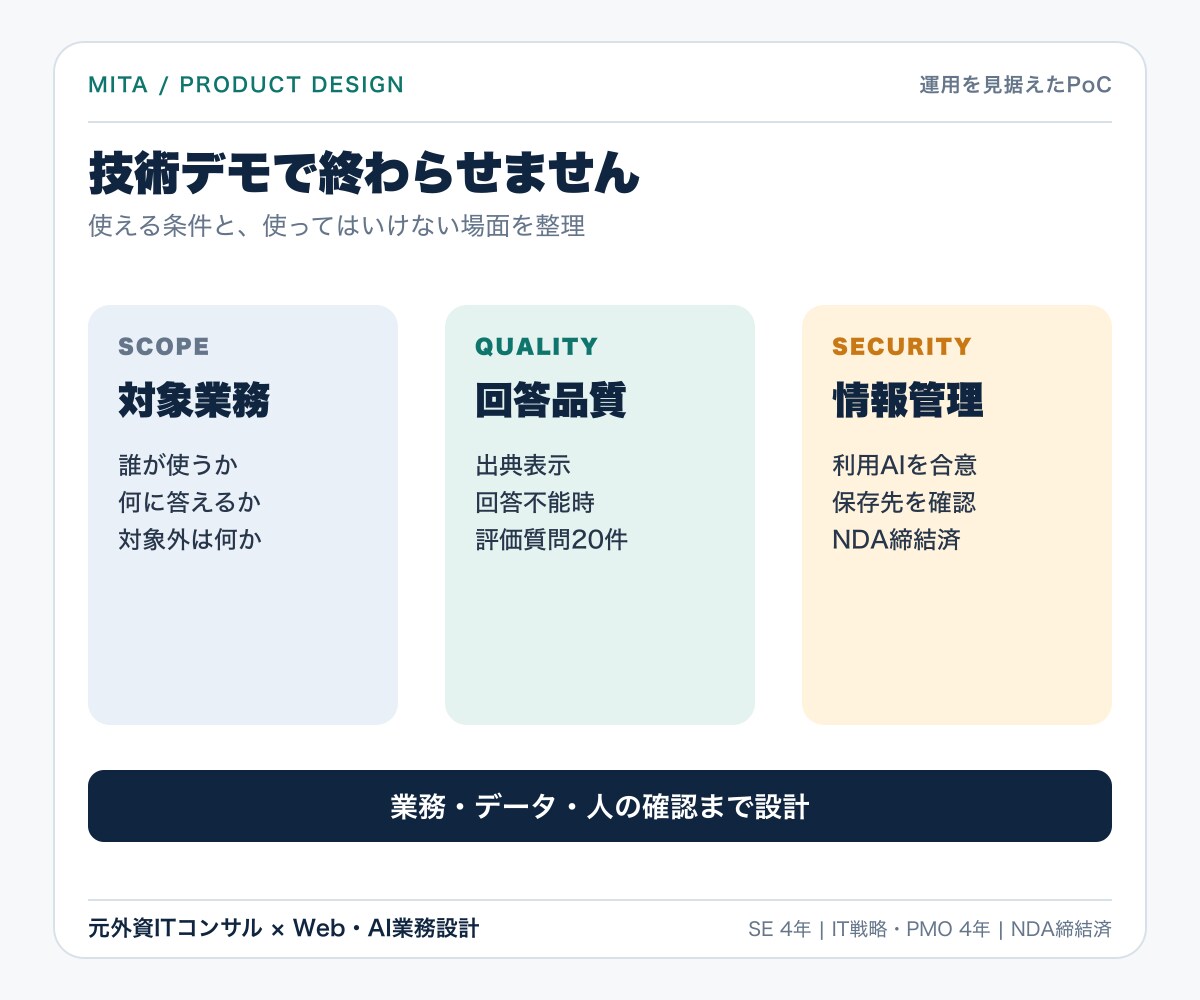Click the 'SECURITY' card label
This screenshot has width=1200, height=1000.
(x=902, y=347)
